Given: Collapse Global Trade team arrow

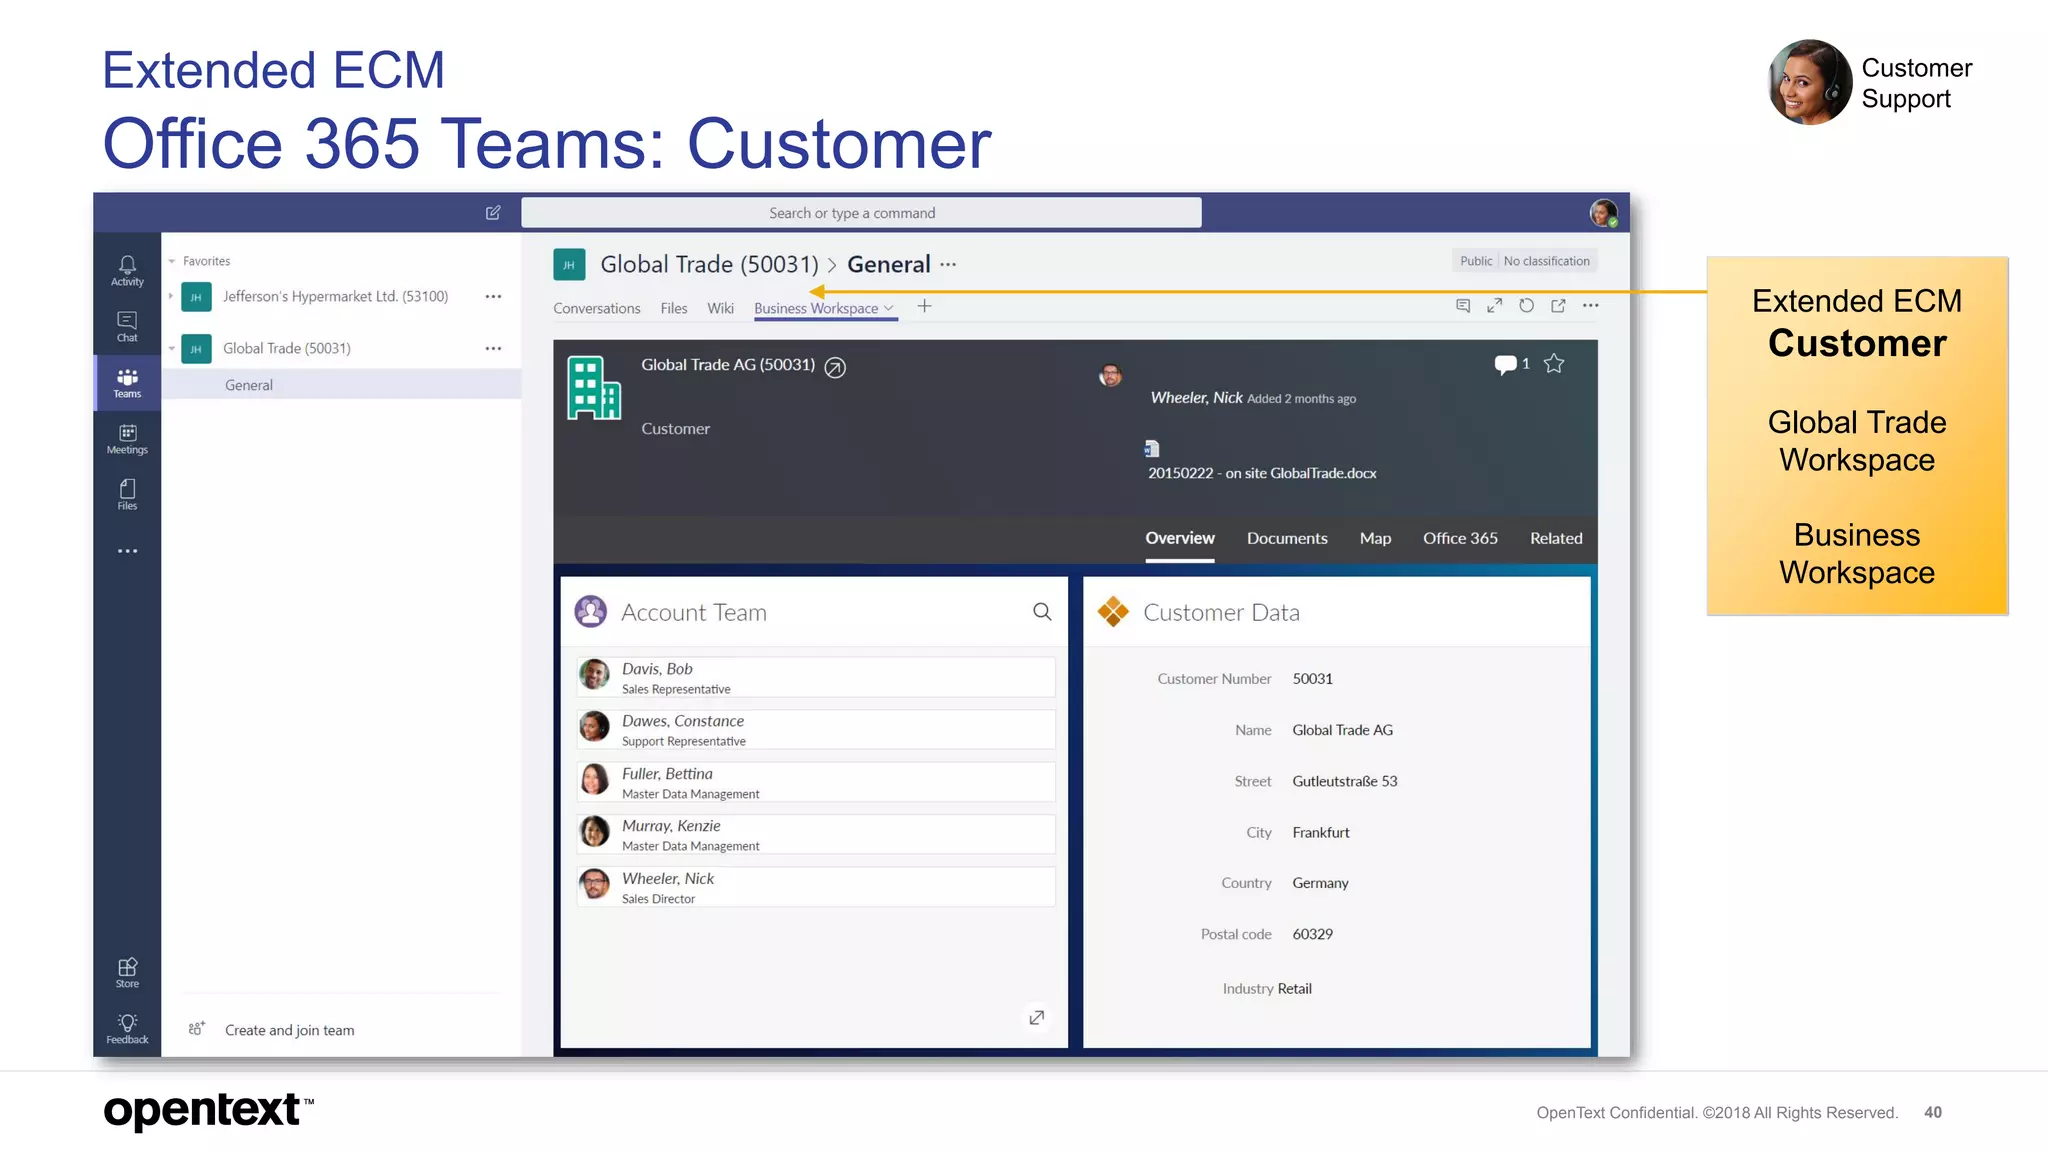Looking at the screenshot, I should (x=172, y=348).
